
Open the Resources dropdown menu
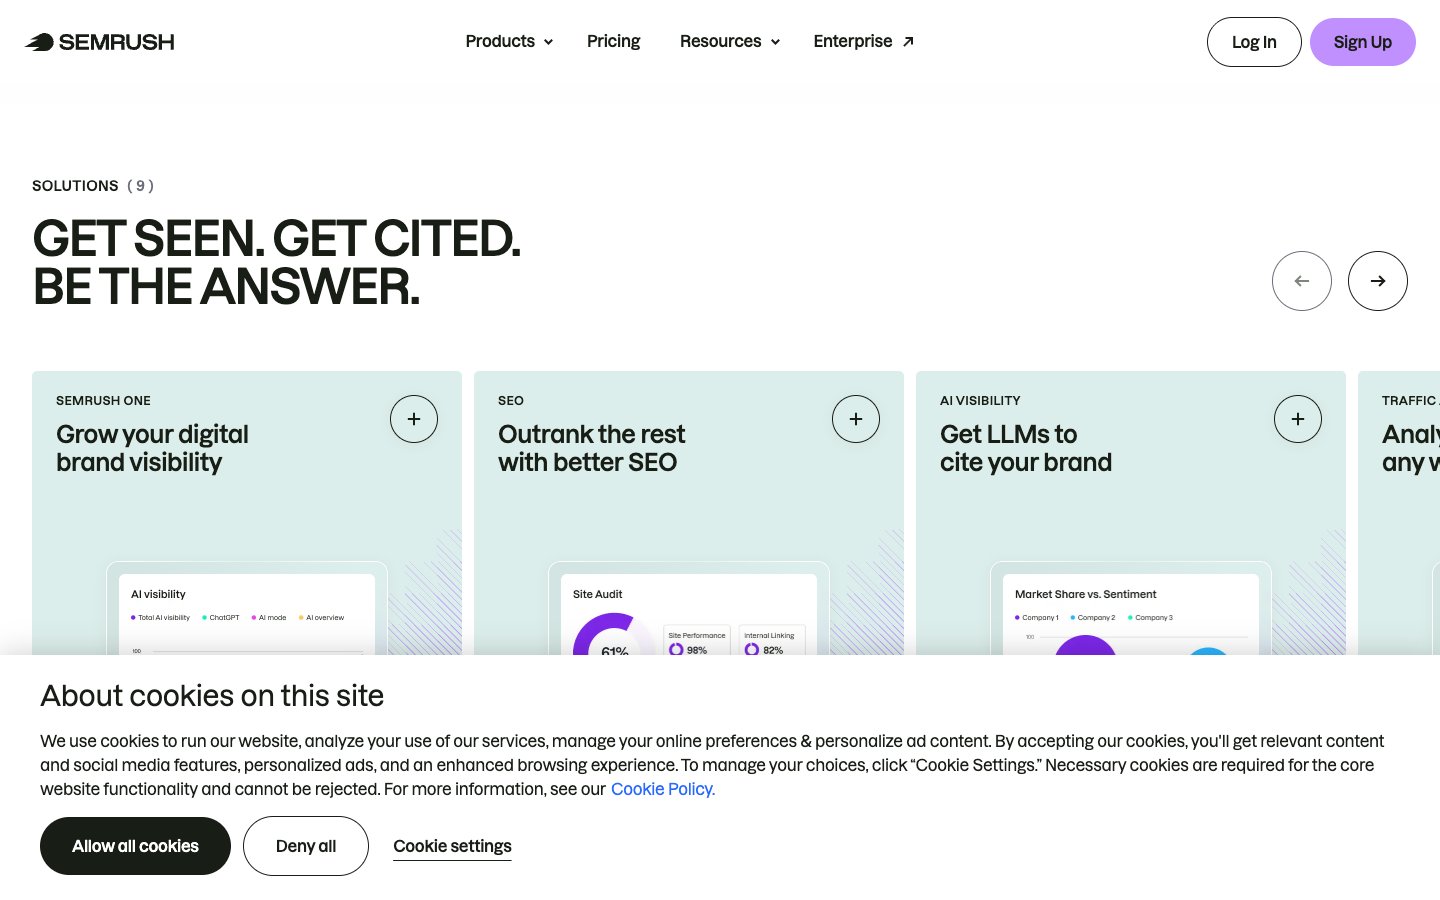coord(721,41)
